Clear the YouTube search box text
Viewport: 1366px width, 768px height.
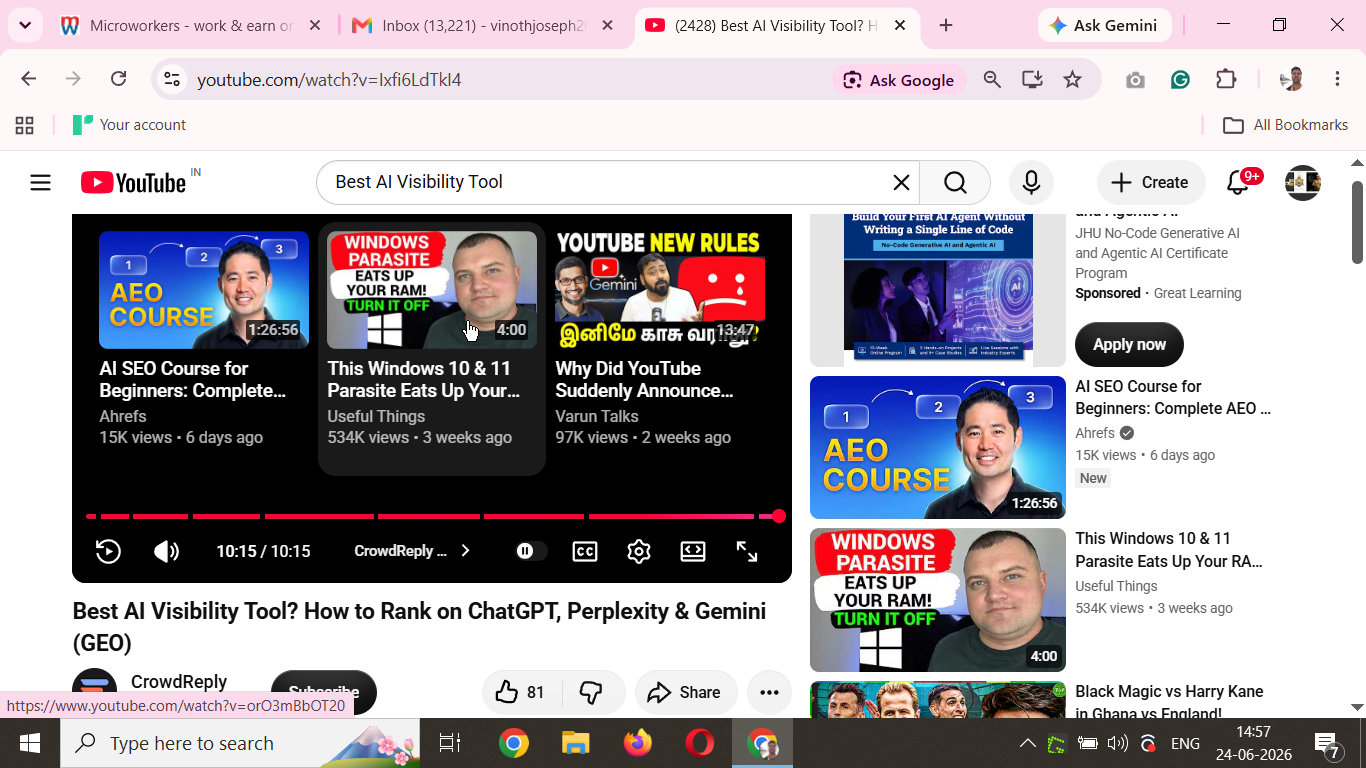901,182
